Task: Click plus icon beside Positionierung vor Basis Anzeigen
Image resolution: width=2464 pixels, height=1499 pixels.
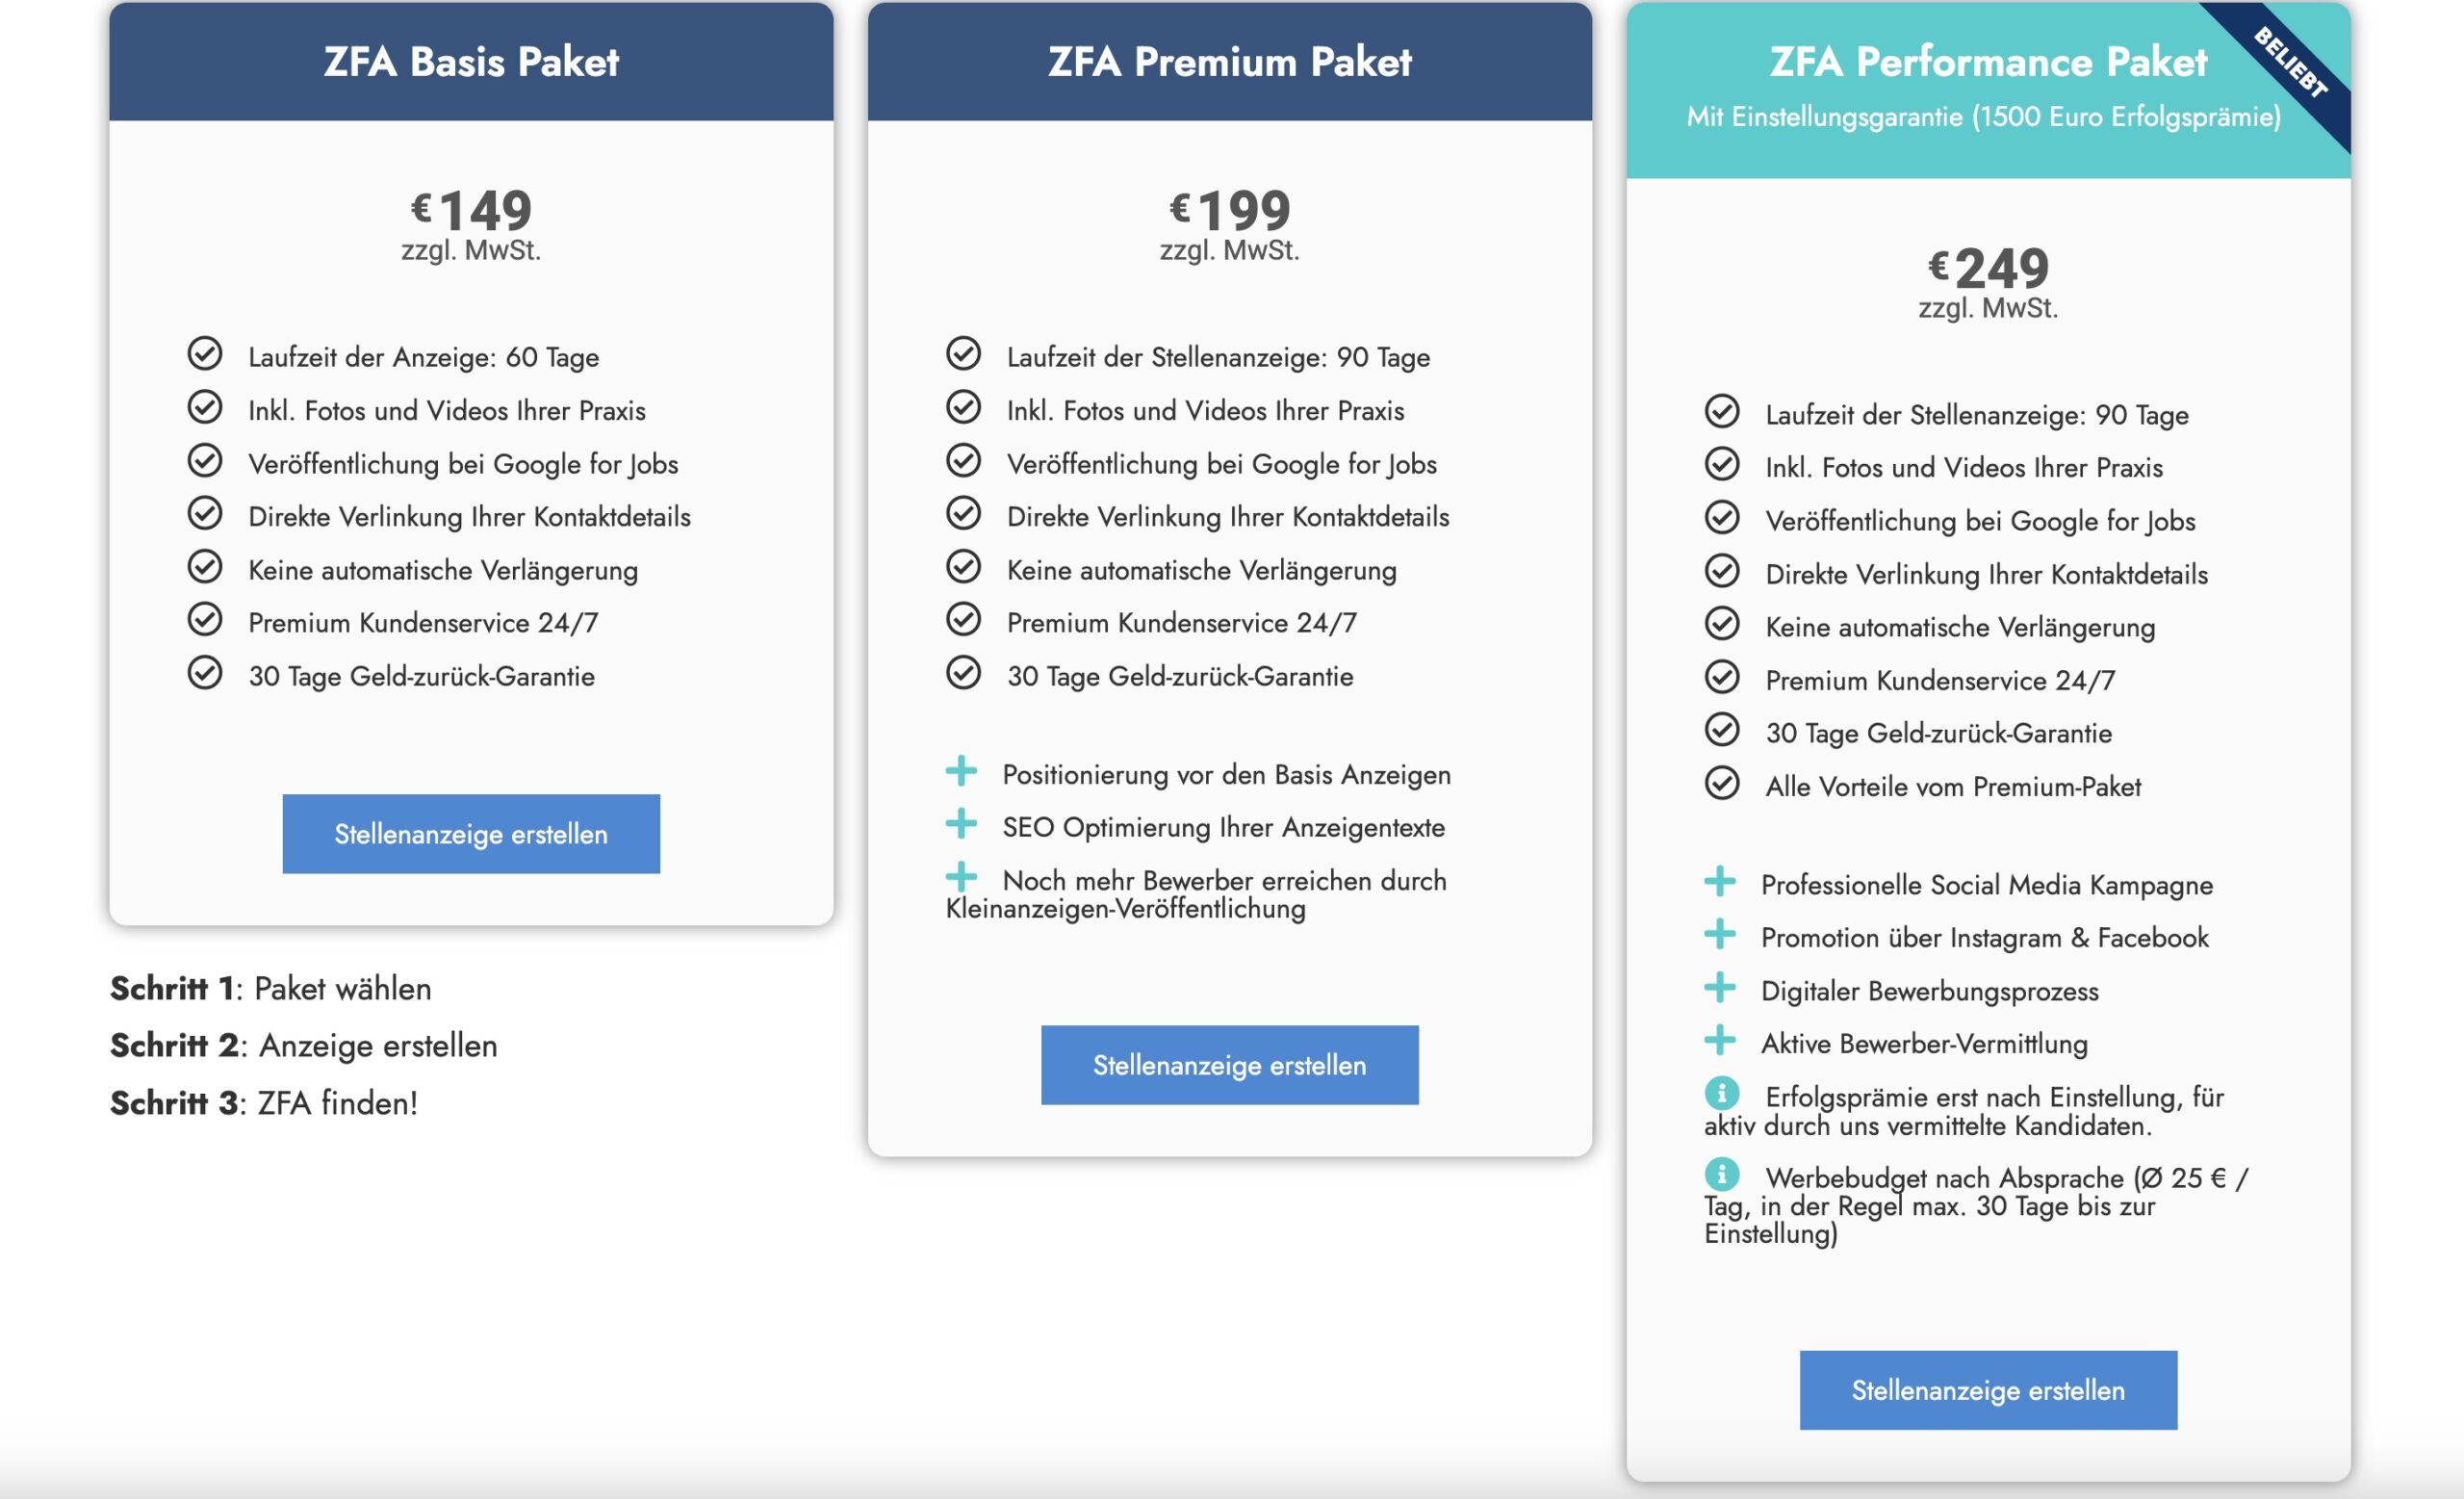Action: click(961, 770)
